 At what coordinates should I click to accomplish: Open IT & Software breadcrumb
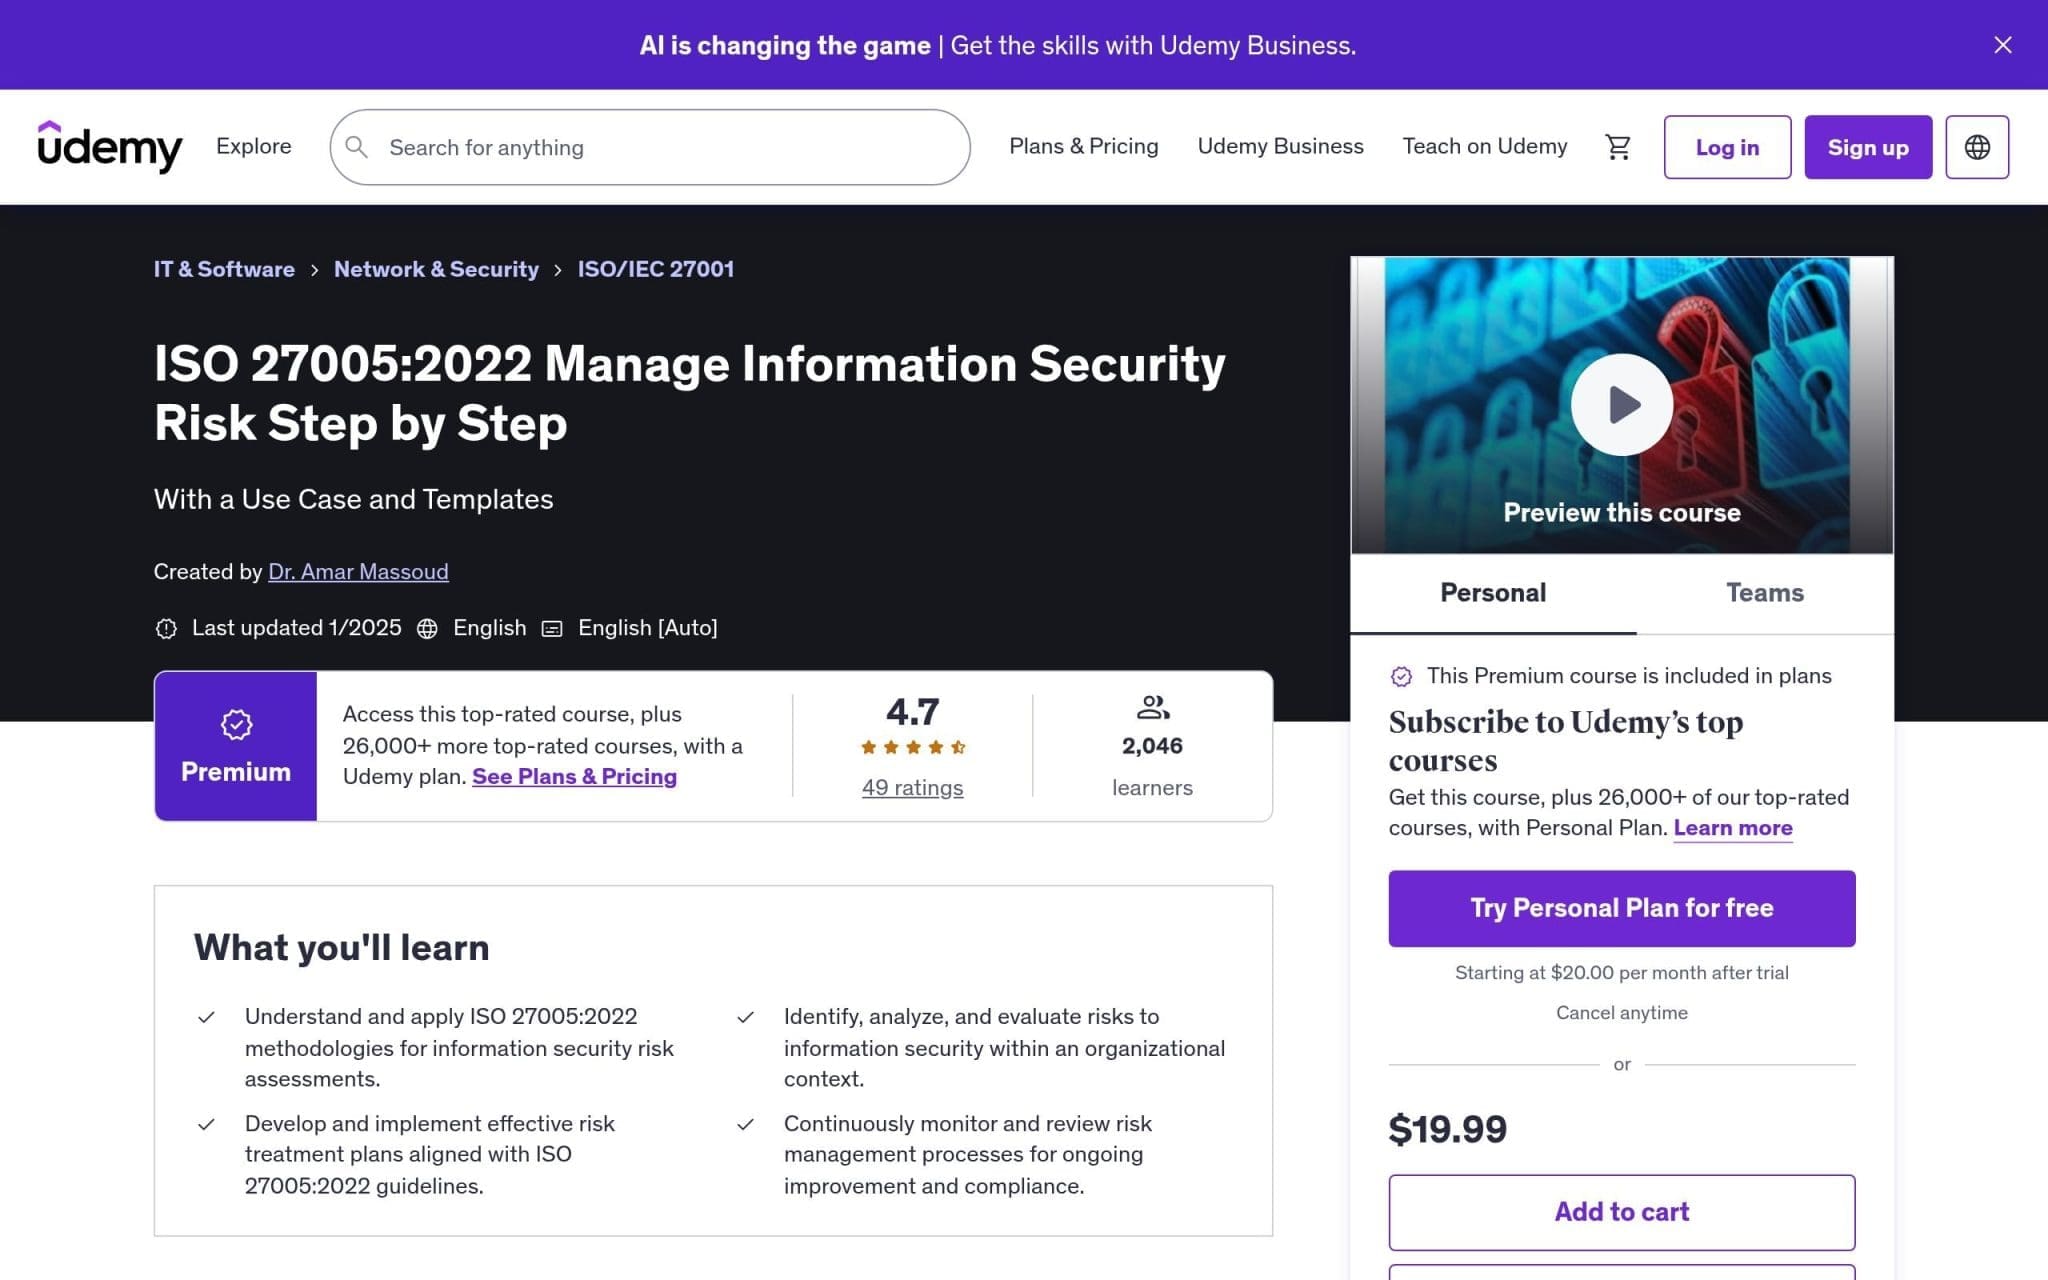[x=224, y=269]
